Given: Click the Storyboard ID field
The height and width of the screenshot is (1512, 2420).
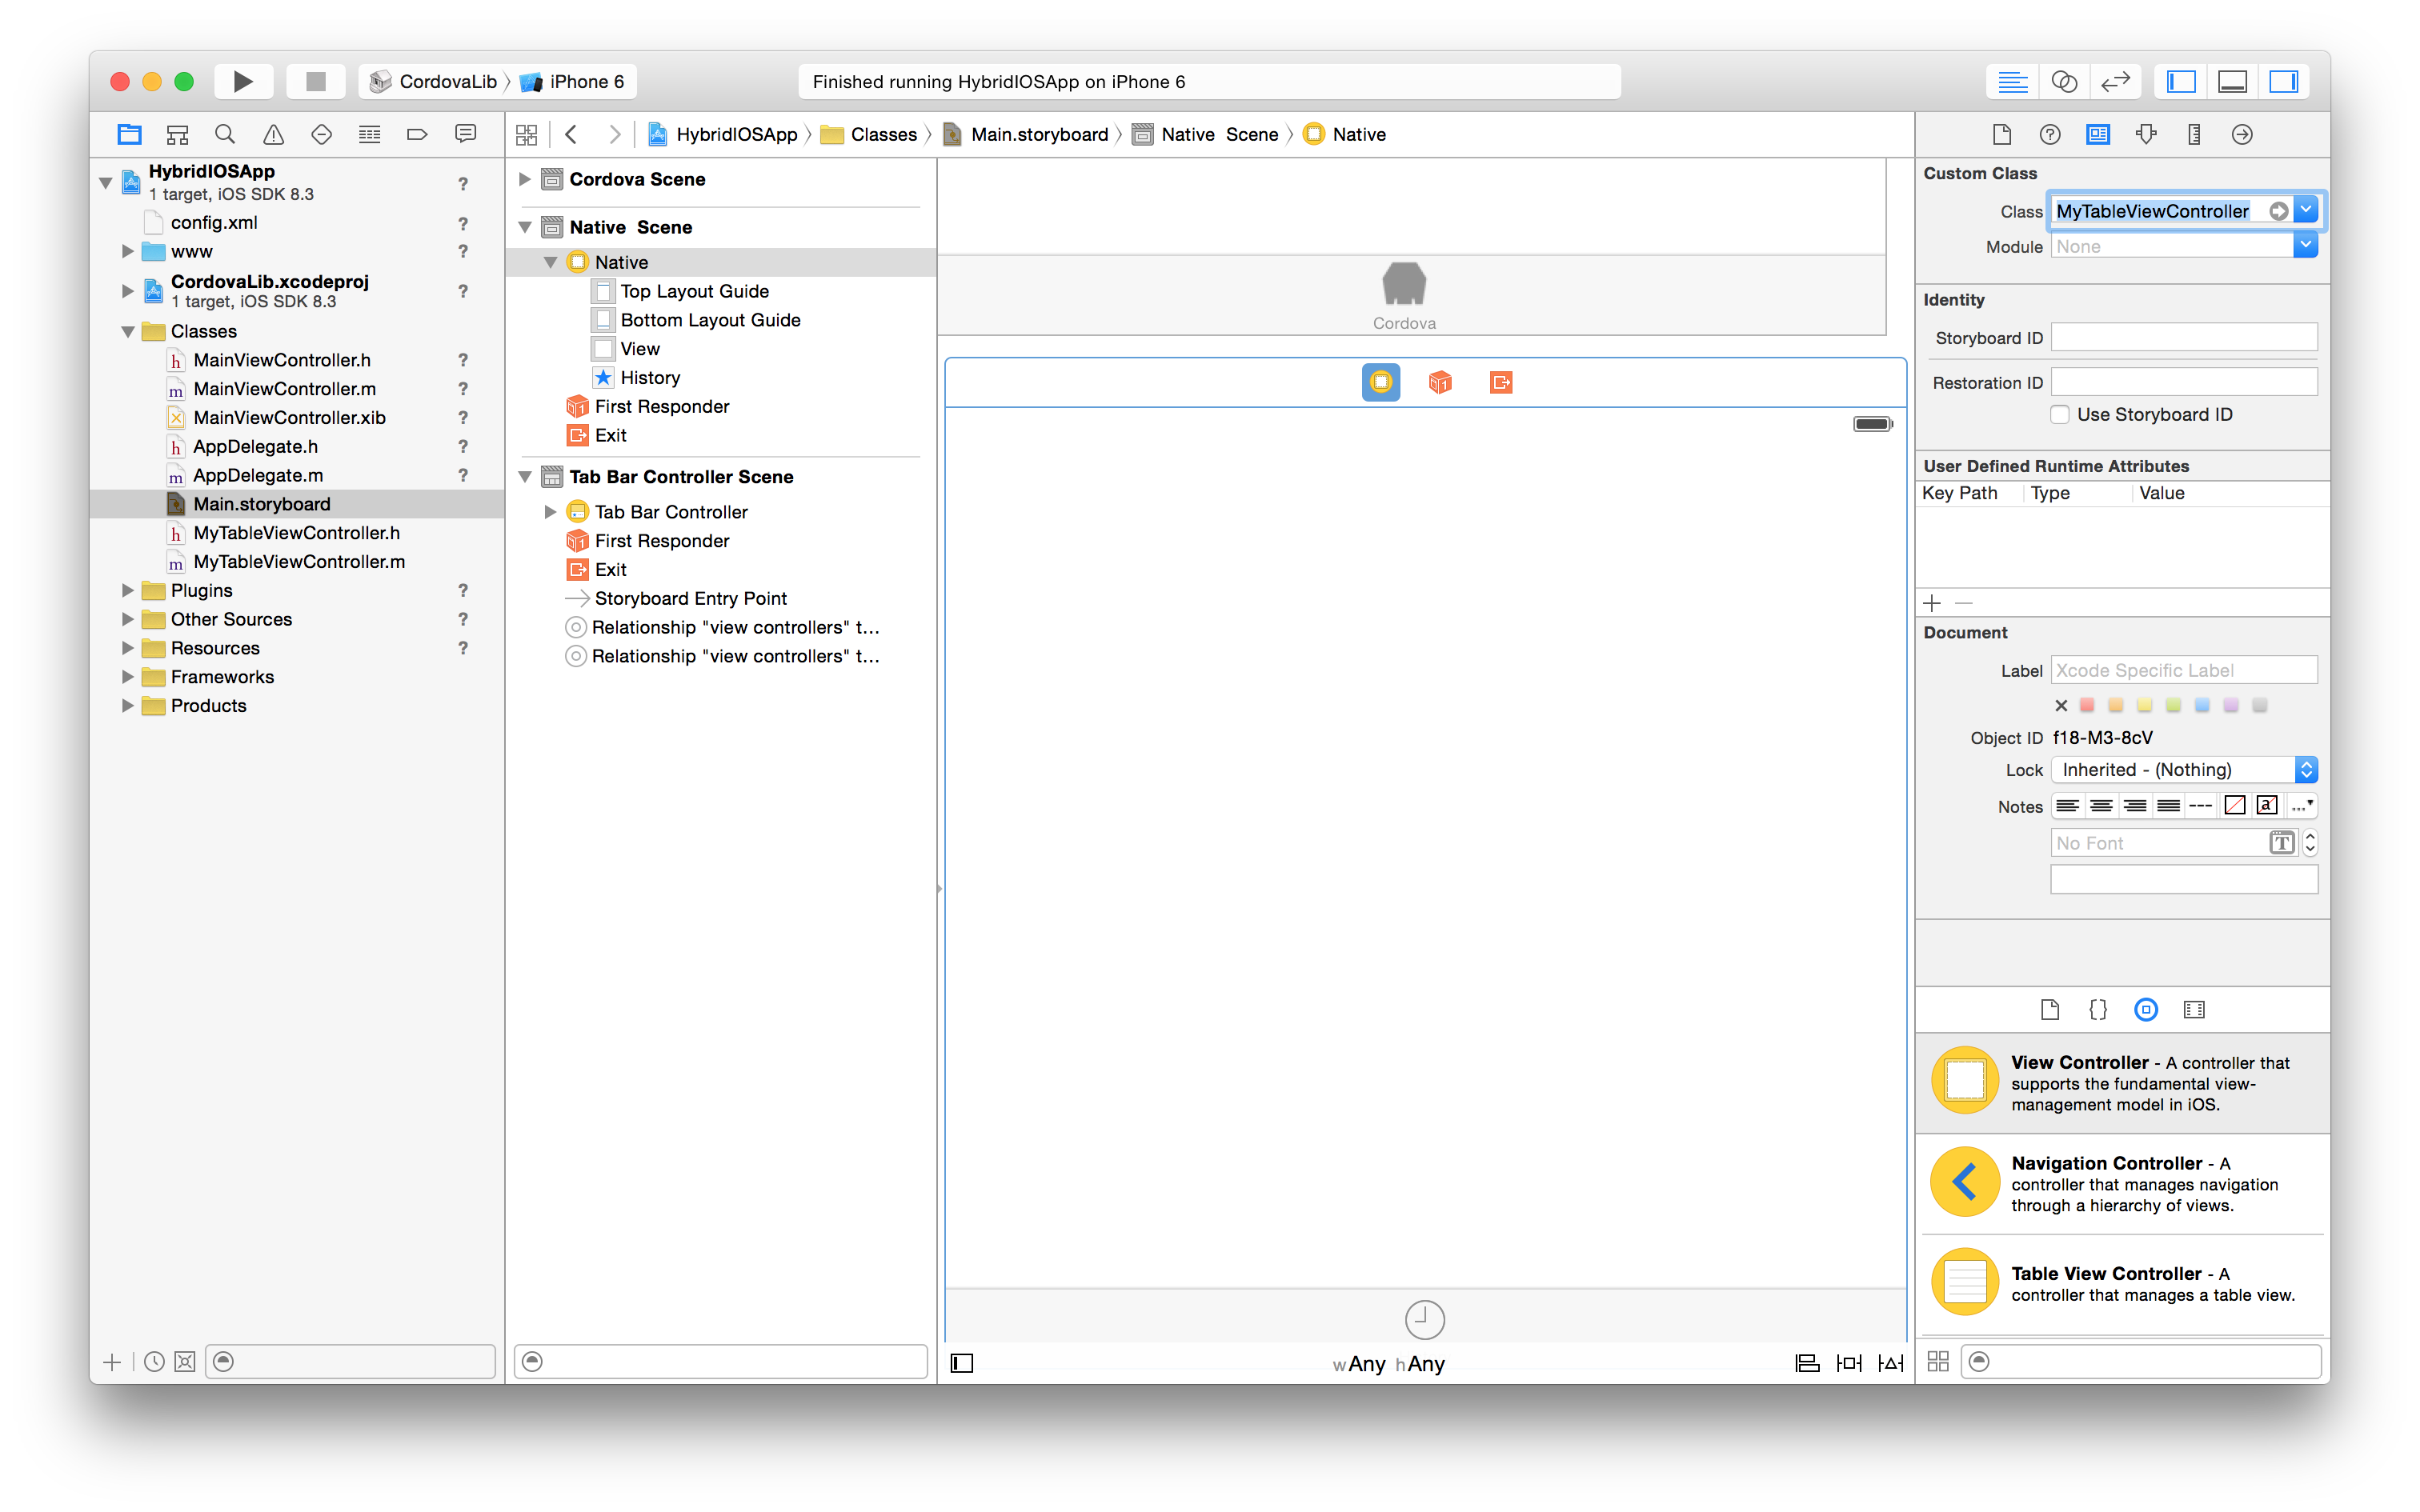Looking at the screenshot, I should (x=2184, y=337).
